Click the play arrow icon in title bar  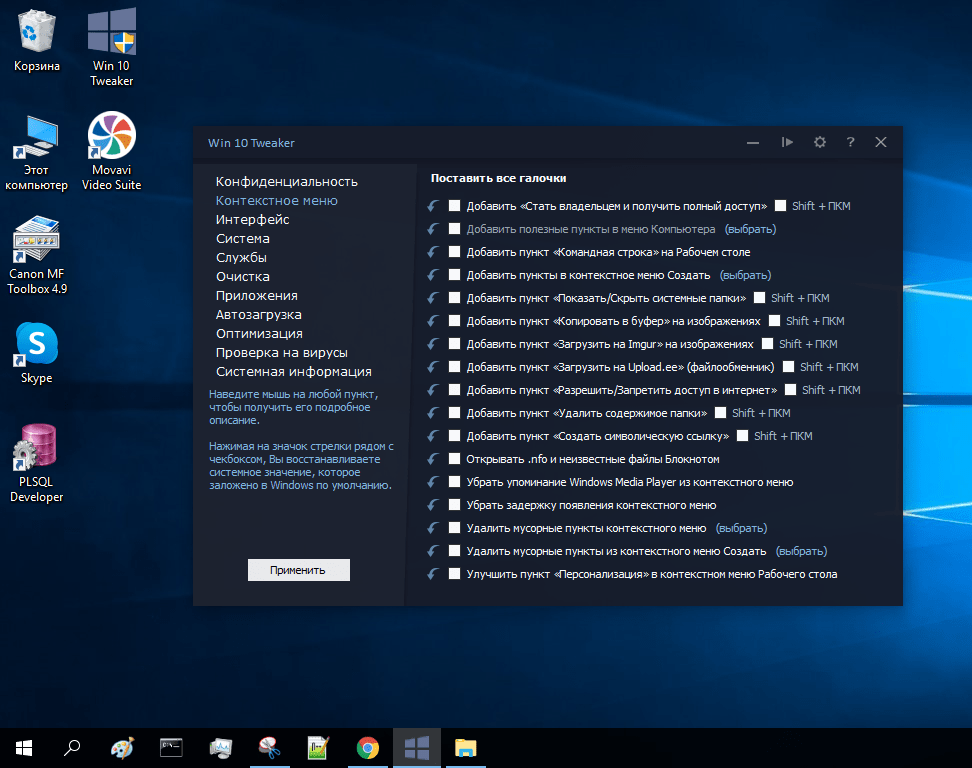[x=787, y=142]
